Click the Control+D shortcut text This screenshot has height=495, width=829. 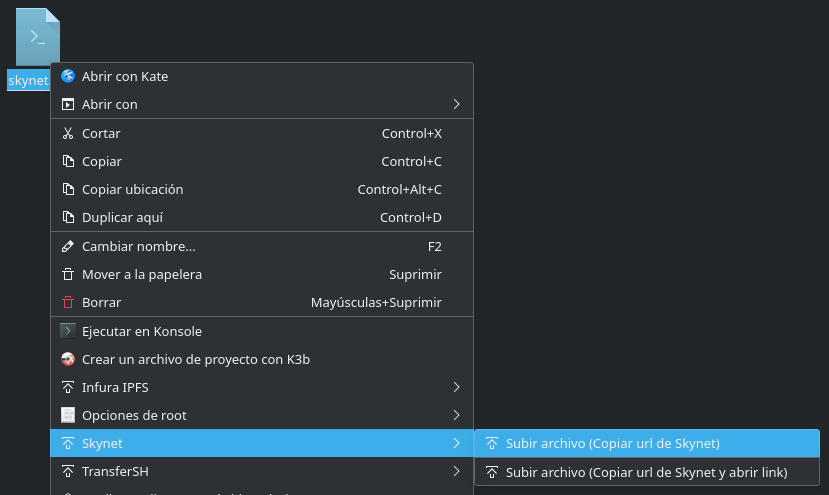click(411, 217)
